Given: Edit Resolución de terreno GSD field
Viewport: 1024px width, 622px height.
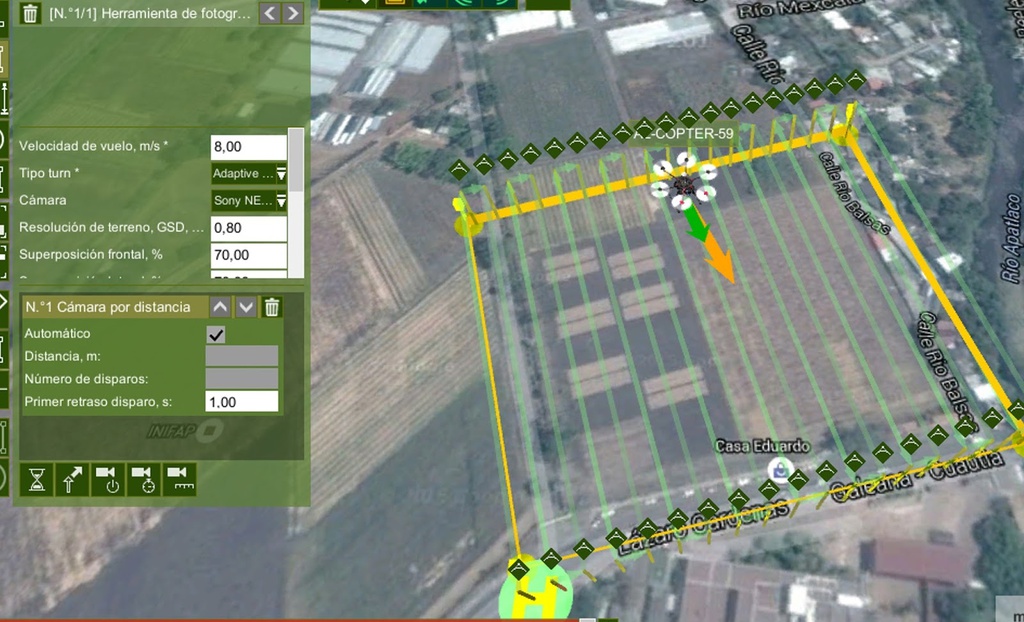Looking at the screenshot, I should click(248, 228).
